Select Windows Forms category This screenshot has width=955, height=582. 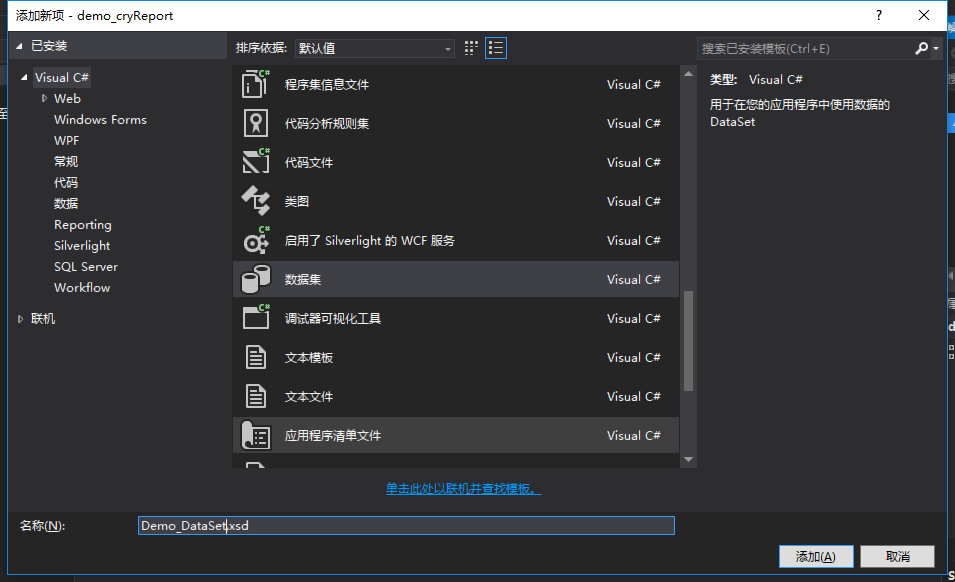coord(100,119)
